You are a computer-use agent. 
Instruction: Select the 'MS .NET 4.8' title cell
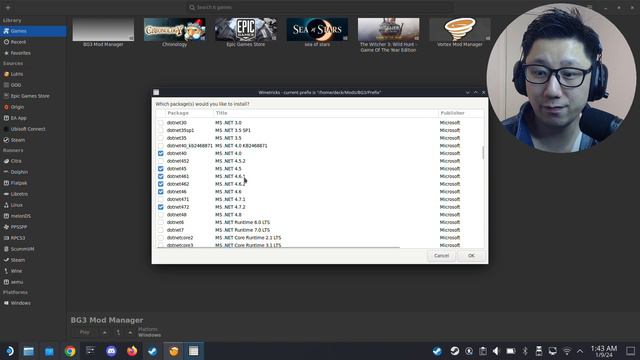coord(228,215)
